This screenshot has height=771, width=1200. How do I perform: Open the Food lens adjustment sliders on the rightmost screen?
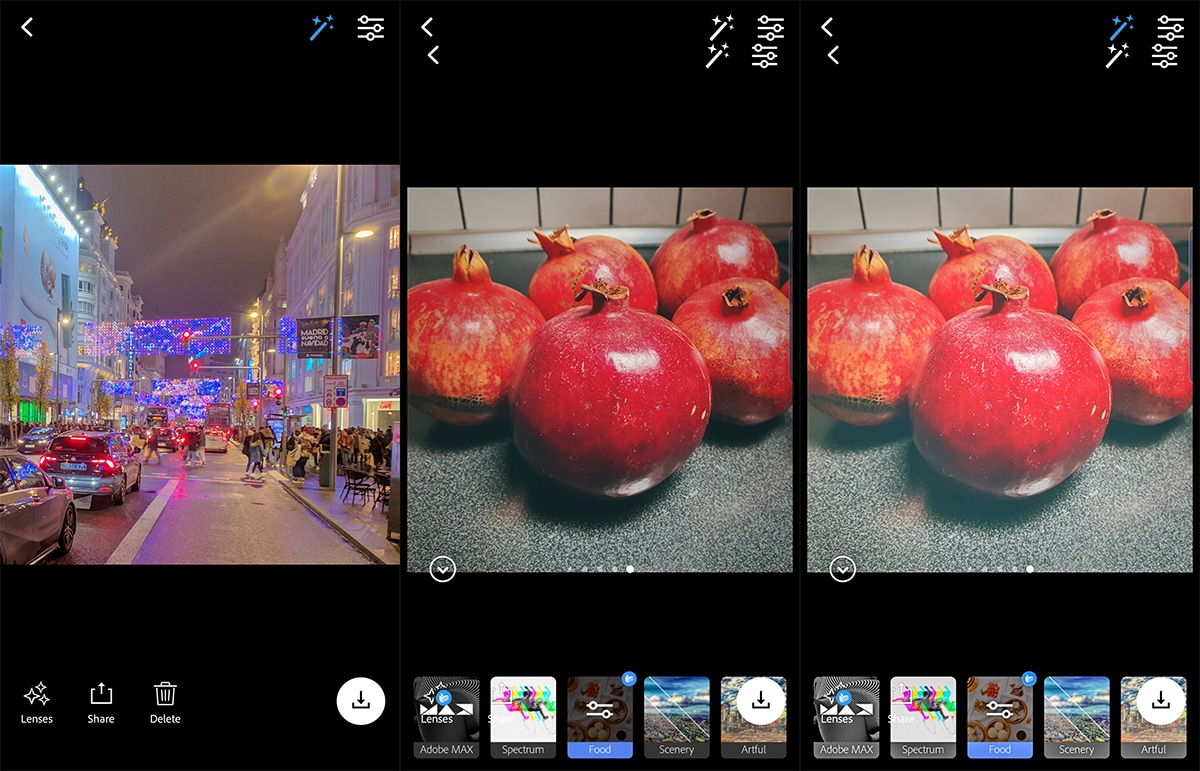1000,709
